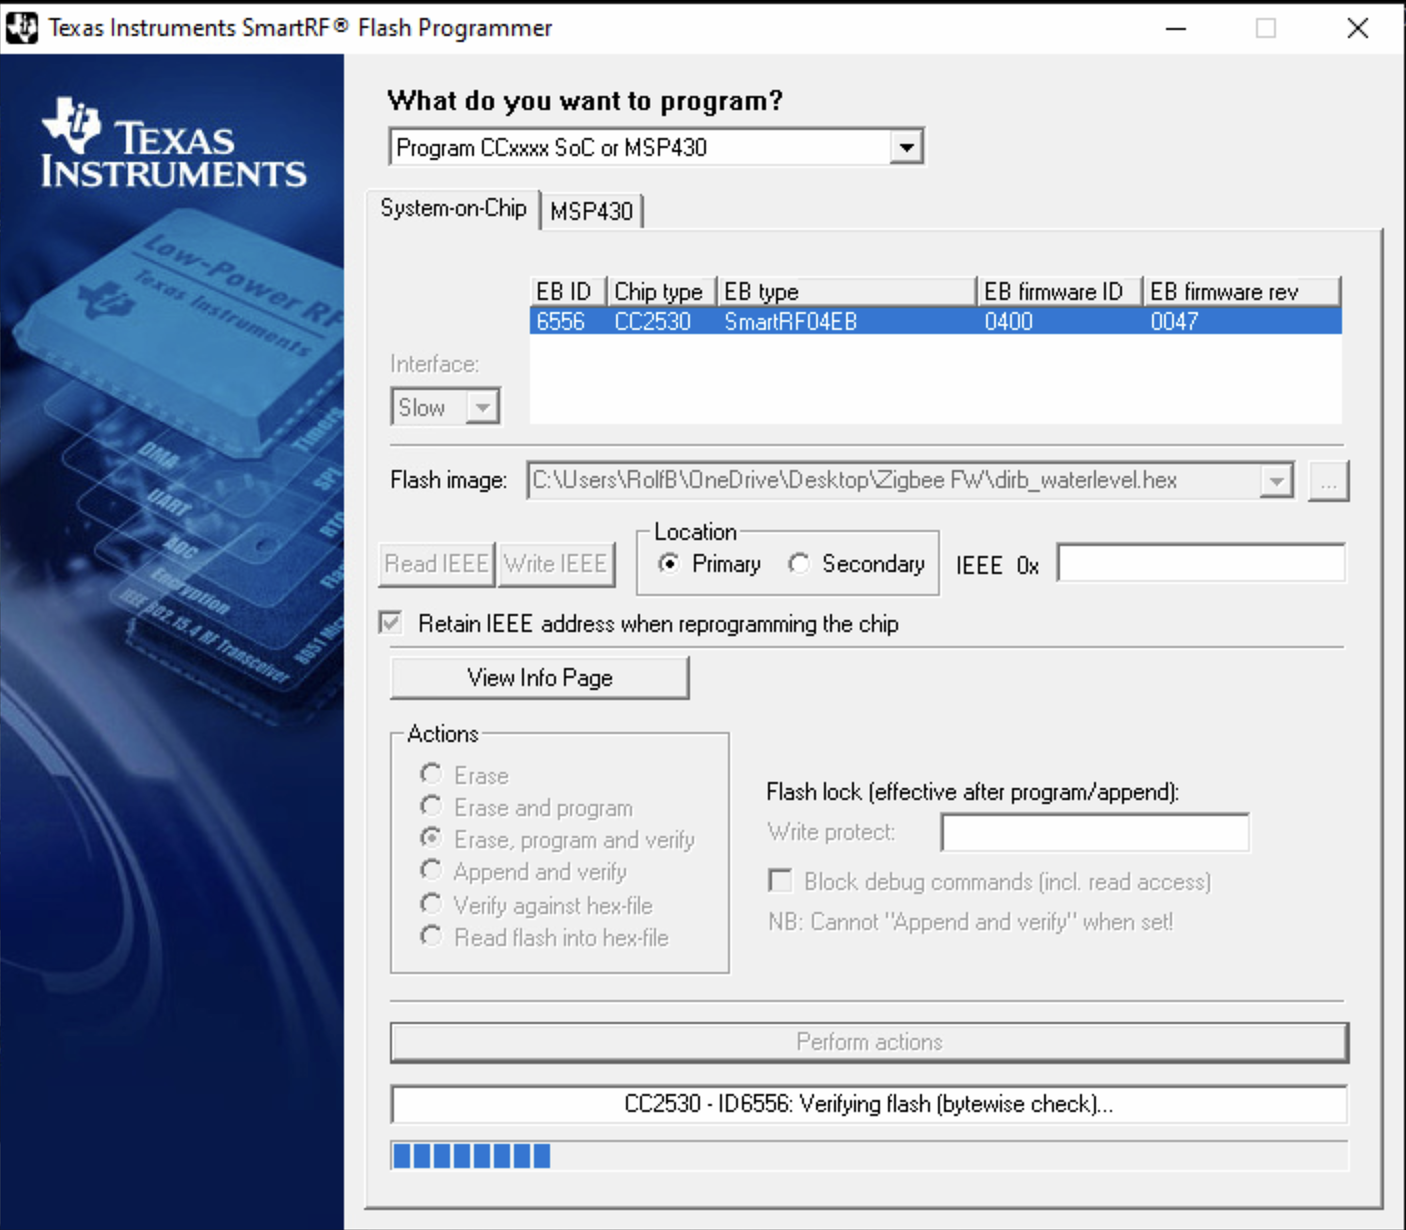1406x1230 pixels.
Task: Enable Block debug commands checkbox
Action: [x=780, y=881]
